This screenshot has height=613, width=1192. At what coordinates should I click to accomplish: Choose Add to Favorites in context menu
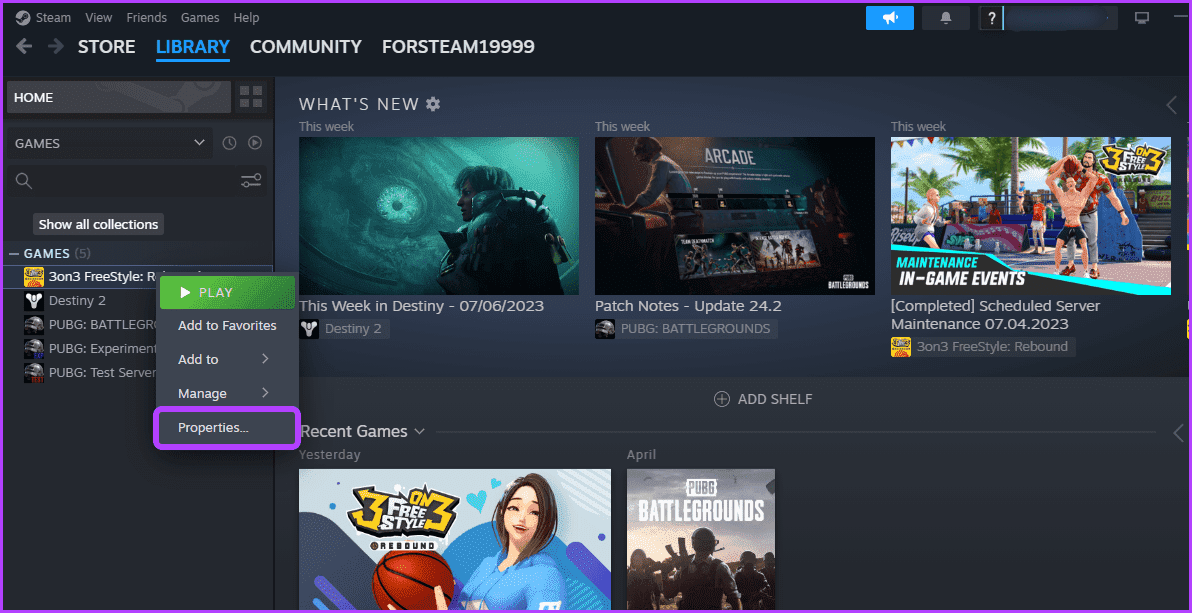(227, 326)
